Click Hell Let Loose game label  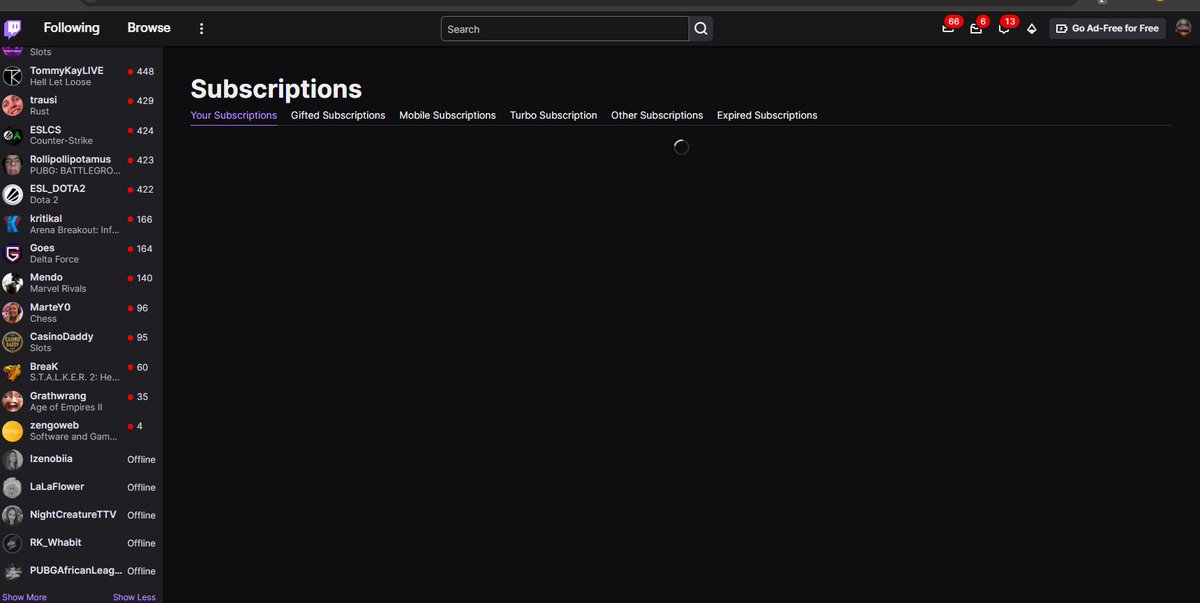click(x=60, y=82)
